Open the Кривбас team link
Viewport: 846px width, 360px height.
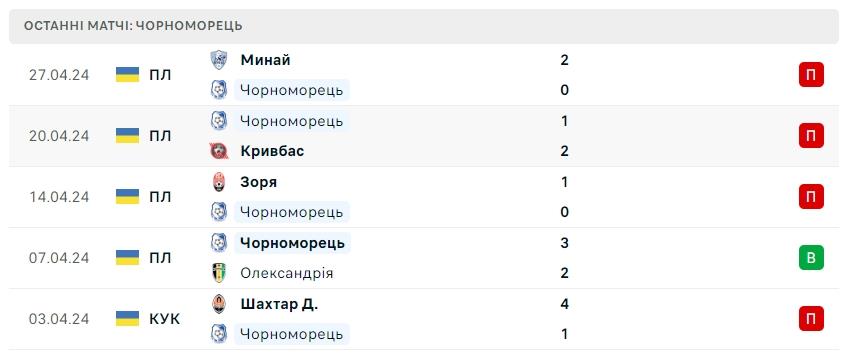pyautogui.click(x=272, y=151)
